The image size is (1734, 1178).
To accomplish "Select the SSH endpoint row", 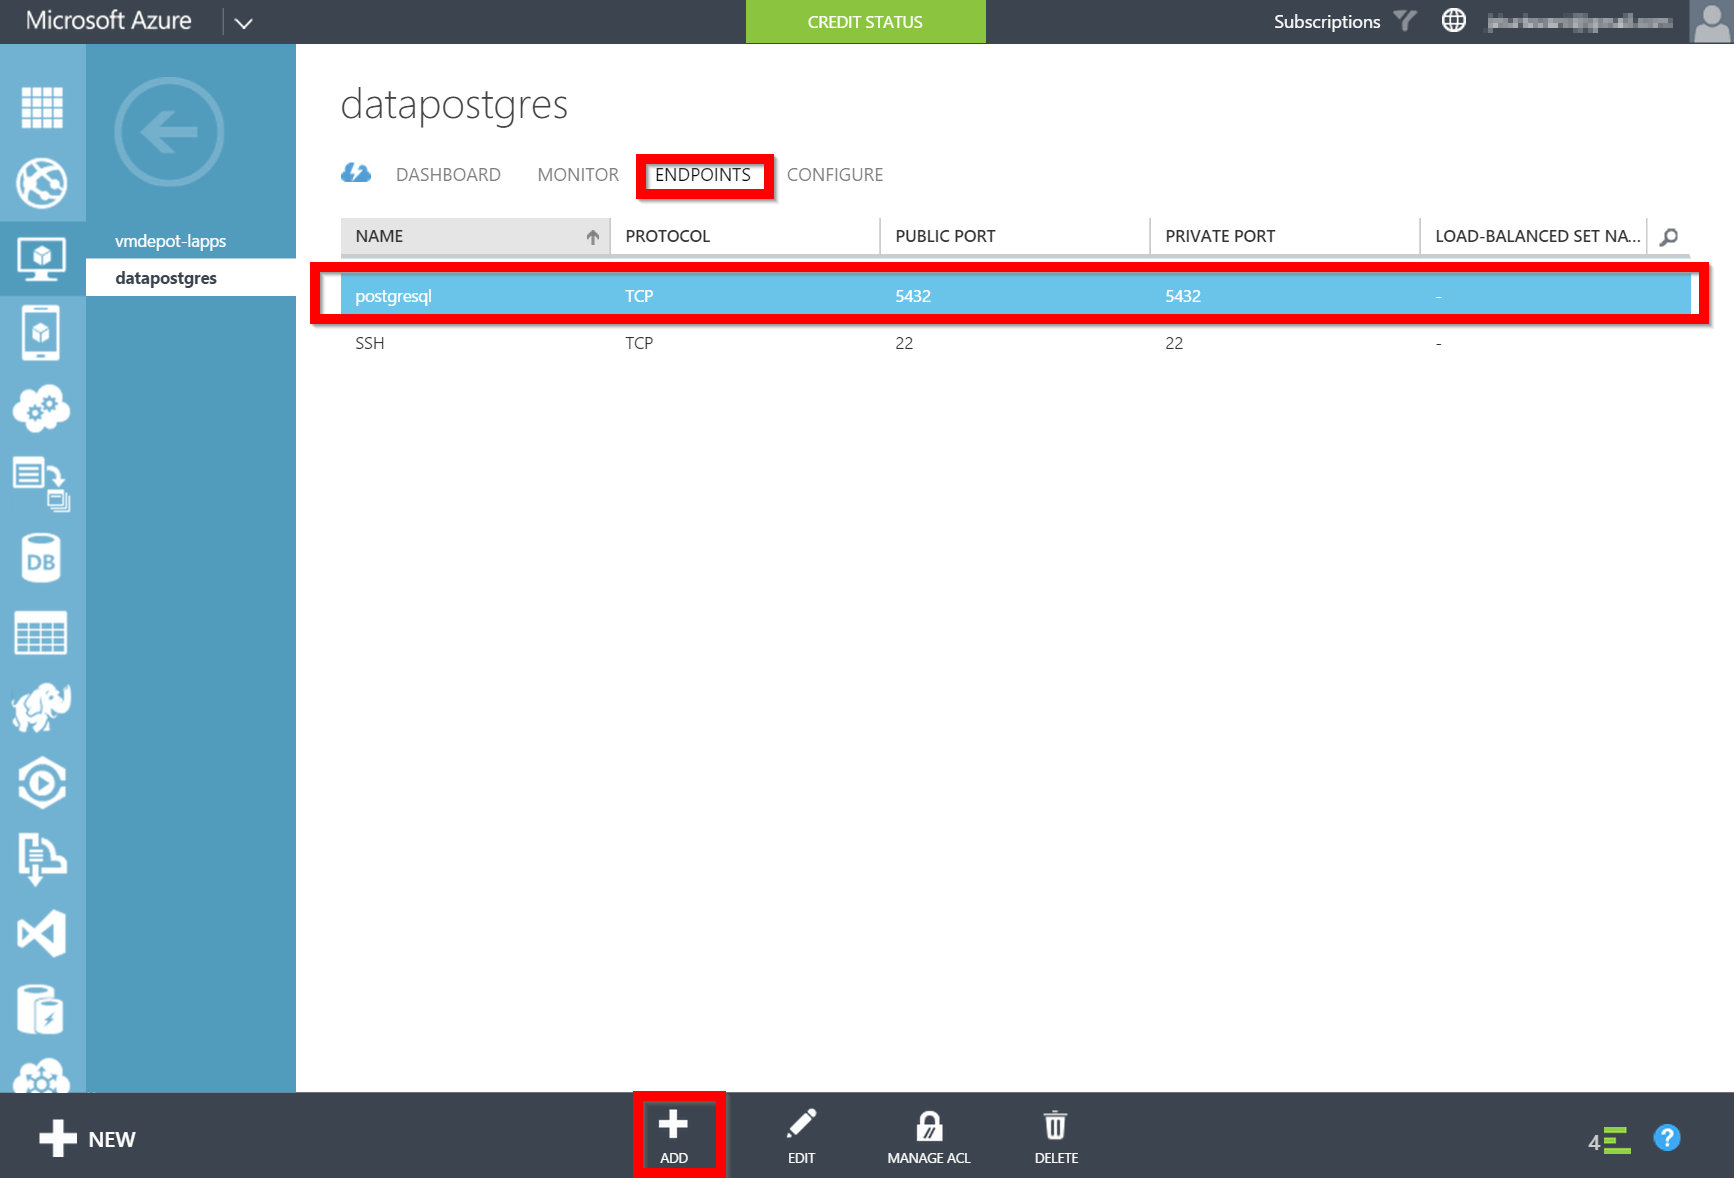I will [1015, 343].
